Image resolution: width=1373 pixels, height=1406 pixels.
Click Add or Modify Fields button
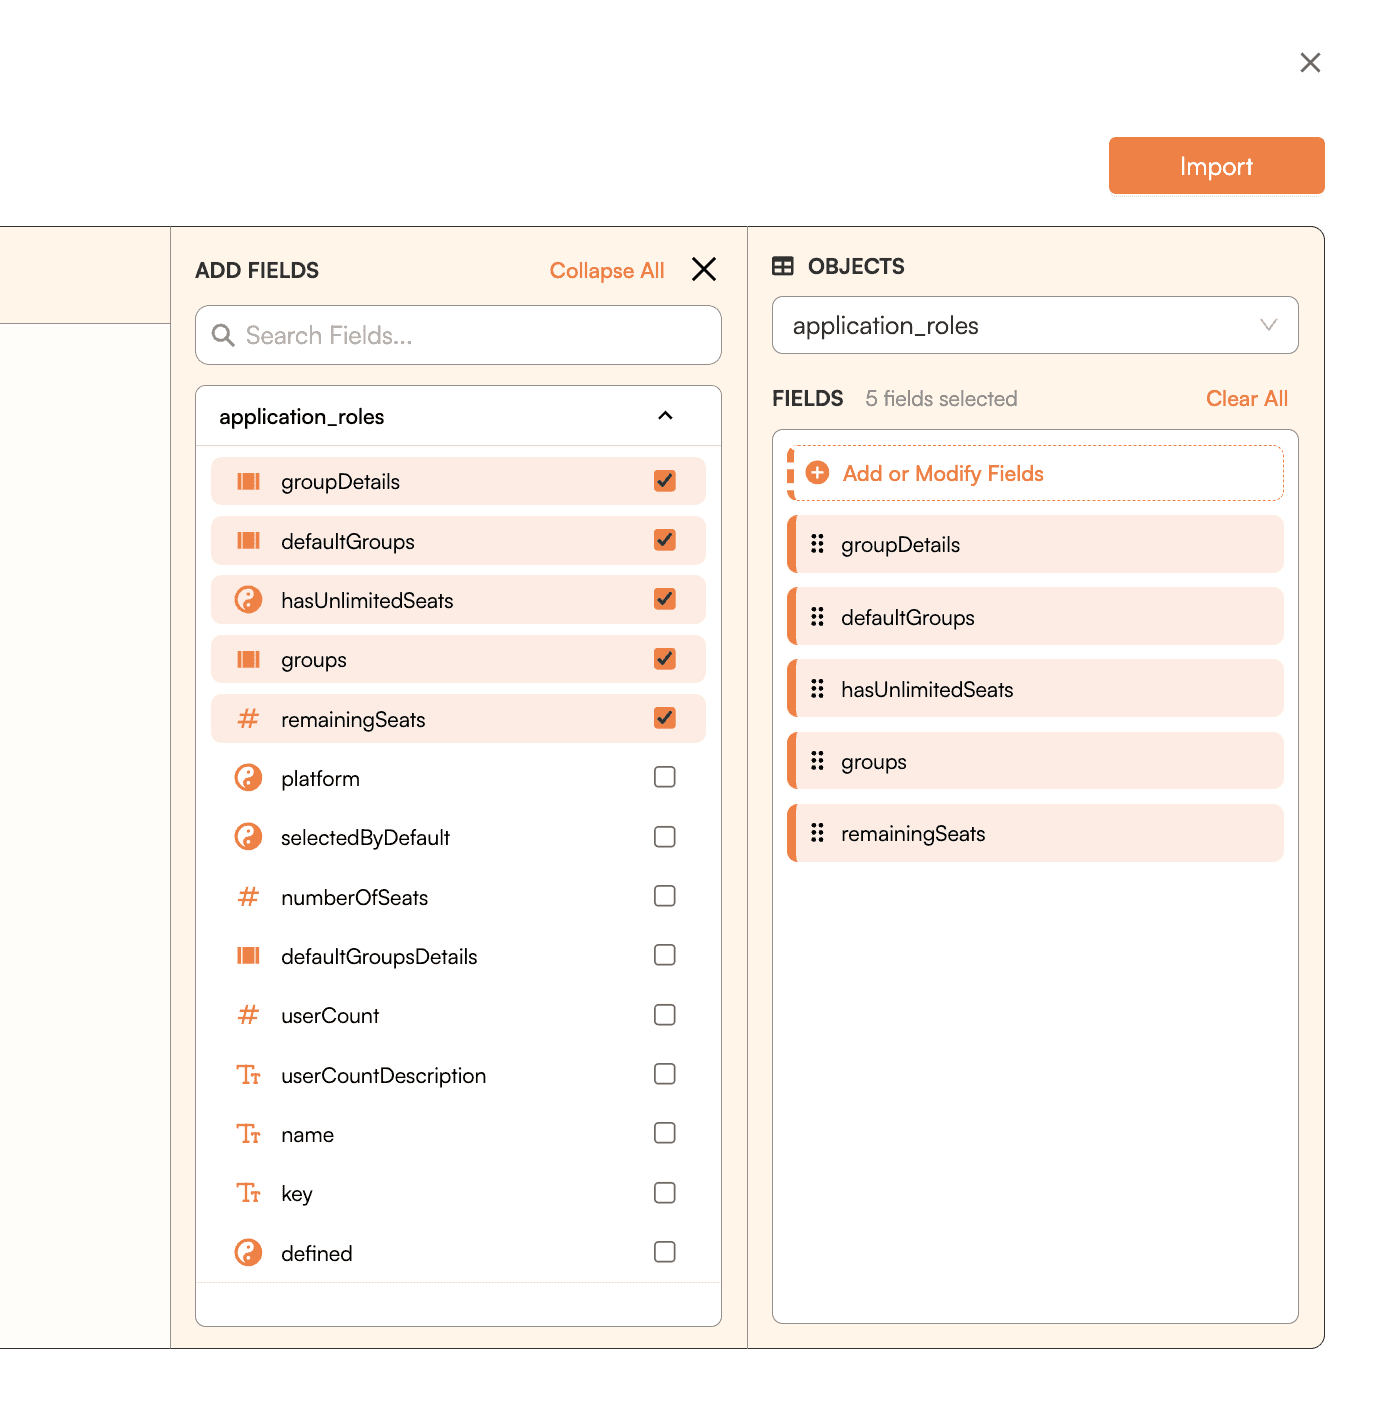1035,473
